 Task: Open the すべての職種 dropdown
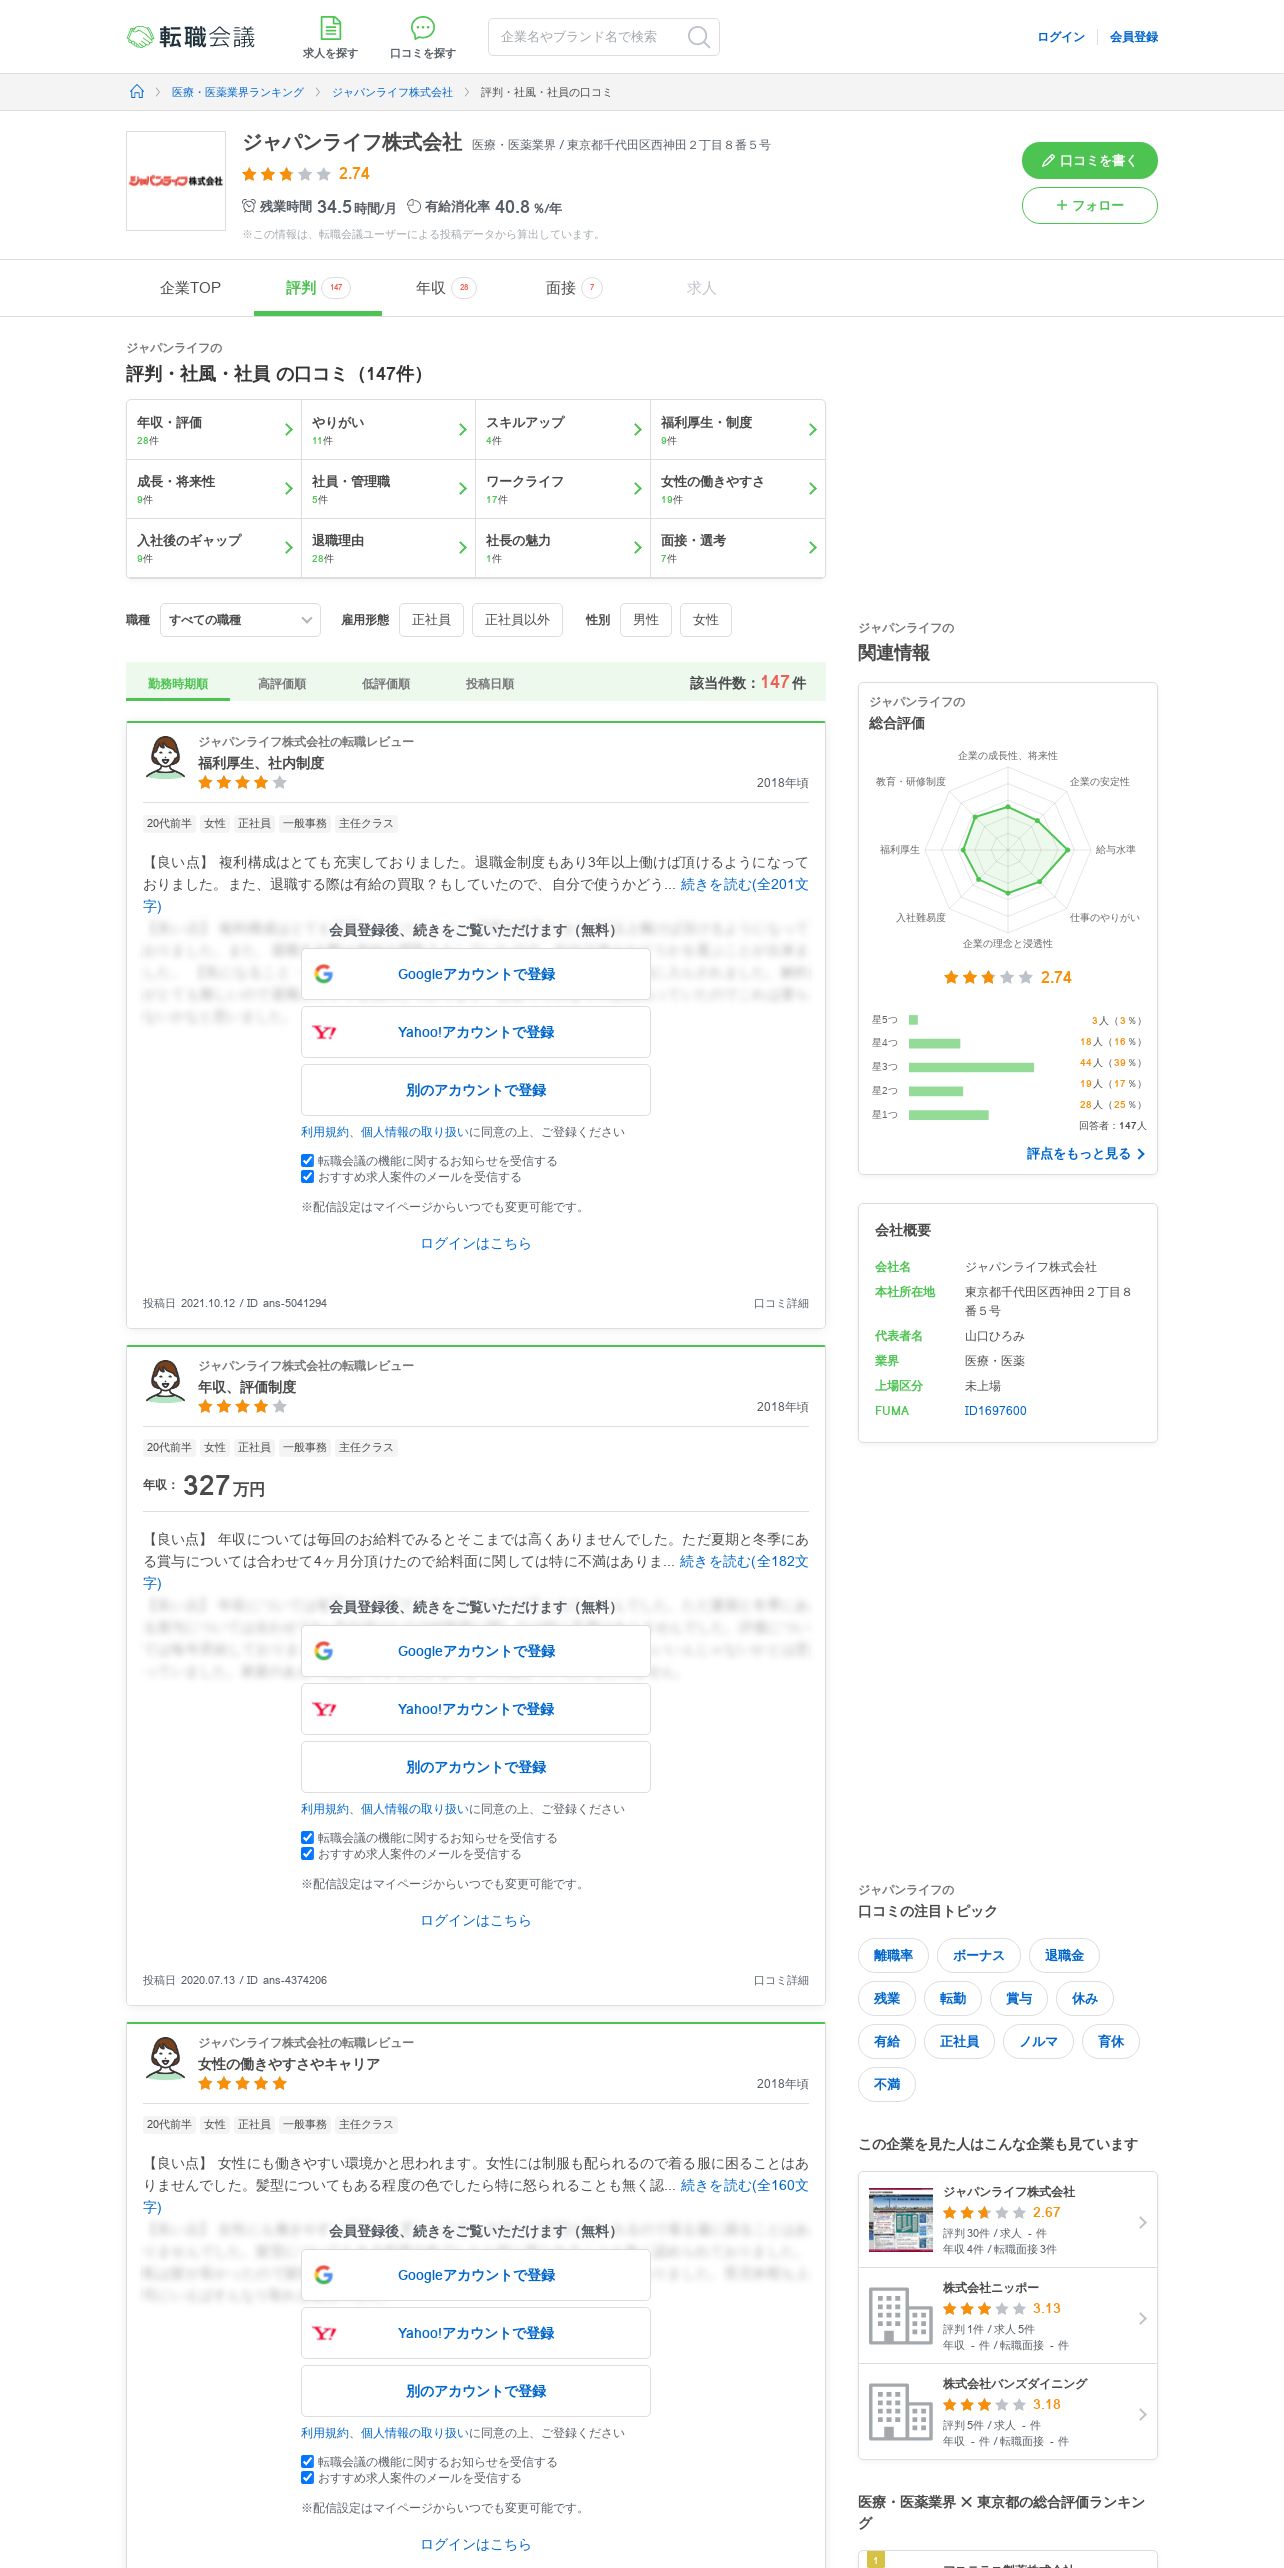(x=240, y=620)
